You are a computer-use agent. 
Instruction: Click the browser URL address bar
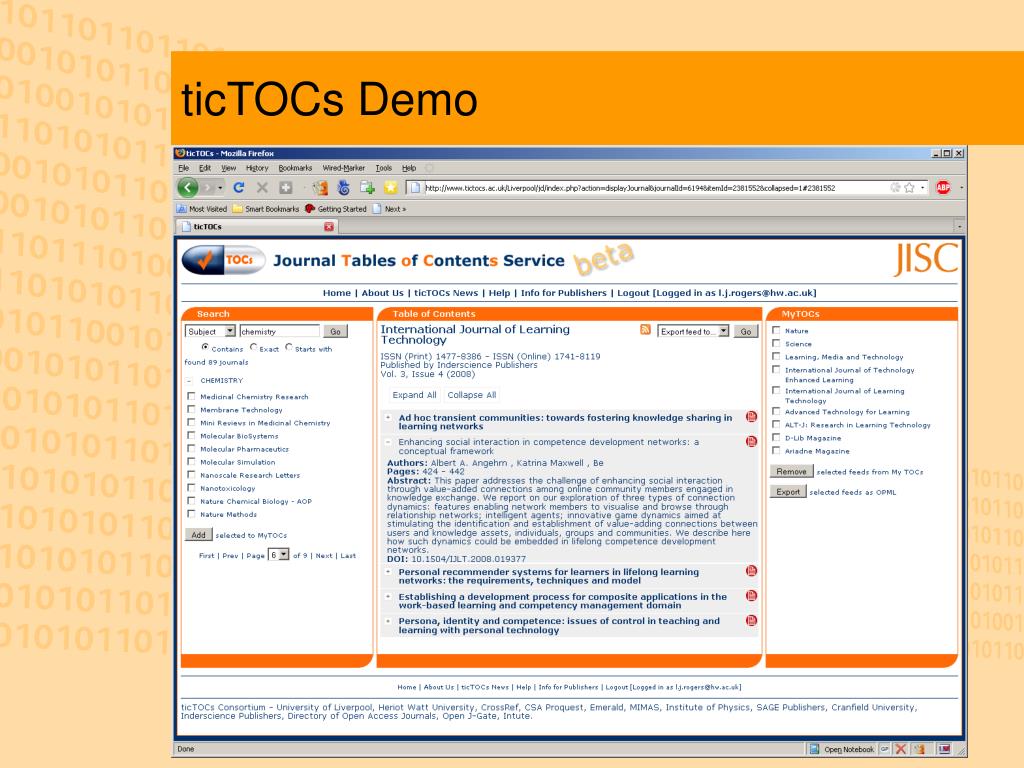656,187
